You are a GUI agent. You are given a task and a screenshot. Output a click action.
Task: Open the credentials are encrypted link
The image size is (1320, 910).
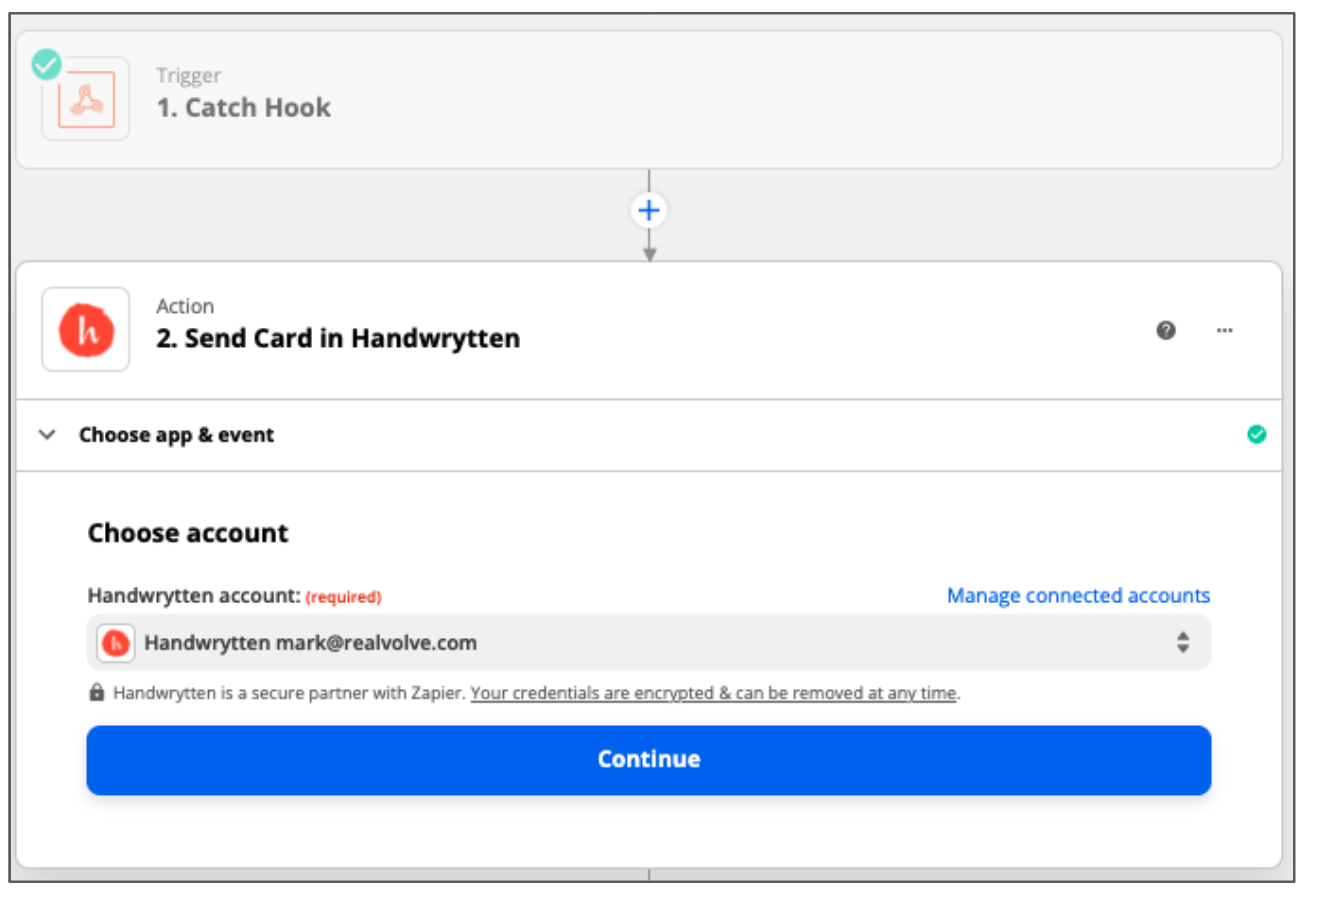coord(714,693)
